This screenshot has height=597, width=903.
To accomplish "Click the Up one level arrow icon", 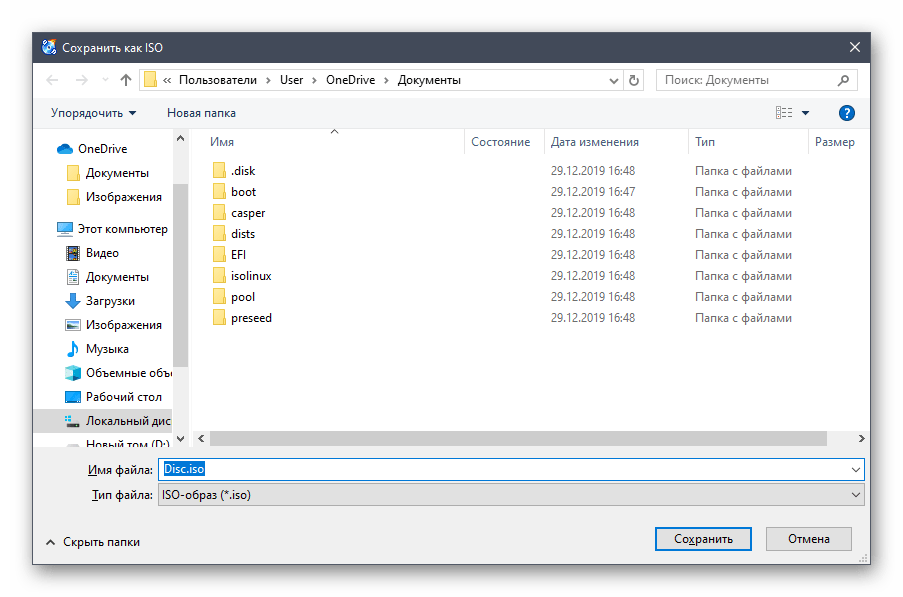I will coord(126,80).
